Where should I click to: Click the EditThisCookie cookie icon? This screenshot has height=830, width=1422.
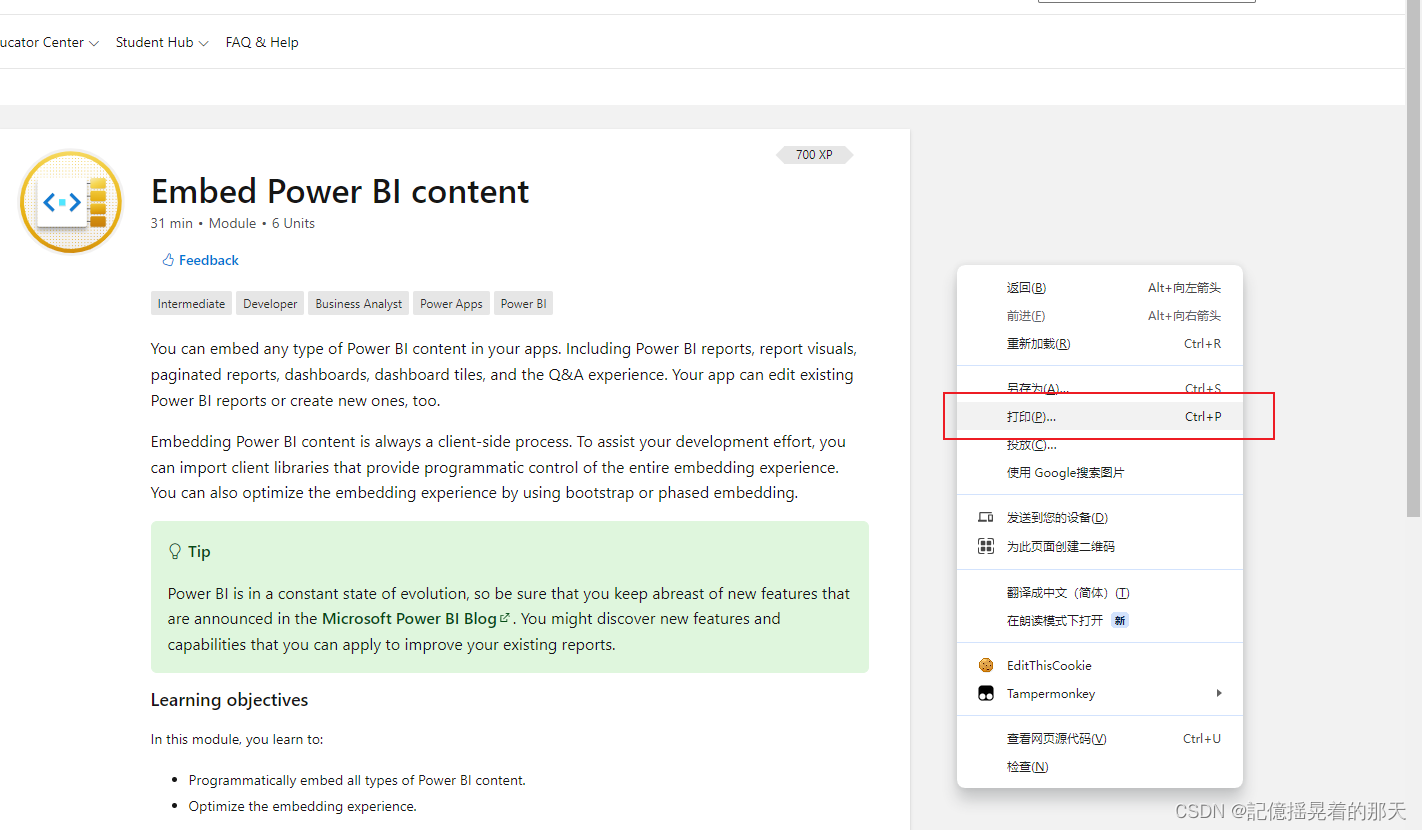tap(986, 665)
